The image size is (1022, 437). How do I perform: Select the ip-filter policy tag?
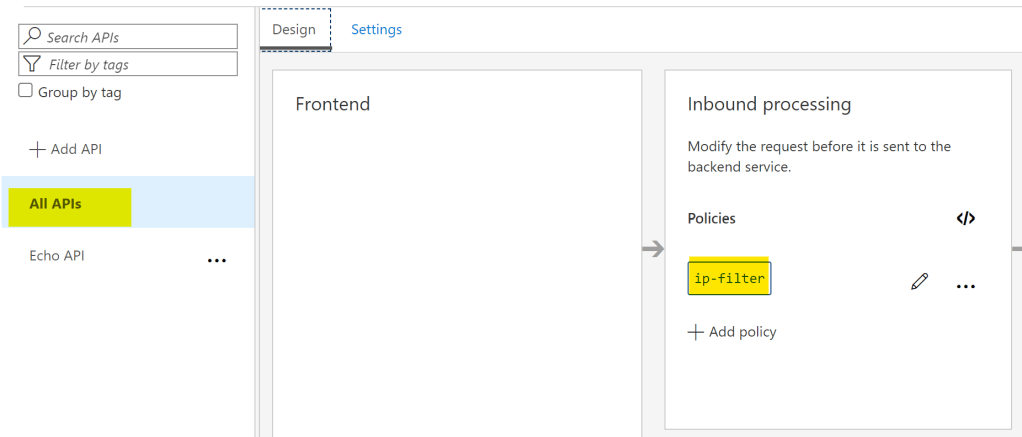click(729, 279)
